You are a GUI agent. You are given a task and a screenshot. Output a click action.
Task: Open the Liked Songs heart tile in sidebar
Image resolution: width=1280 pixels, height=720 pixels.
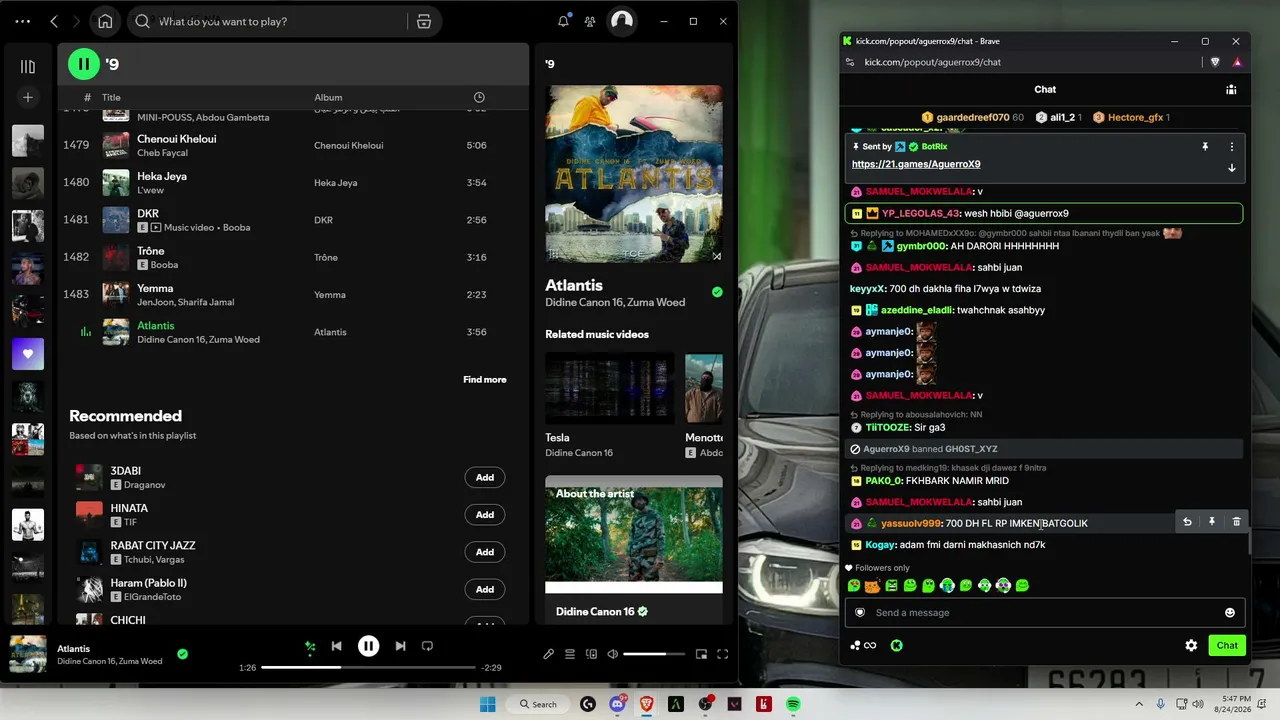[28, 354]
